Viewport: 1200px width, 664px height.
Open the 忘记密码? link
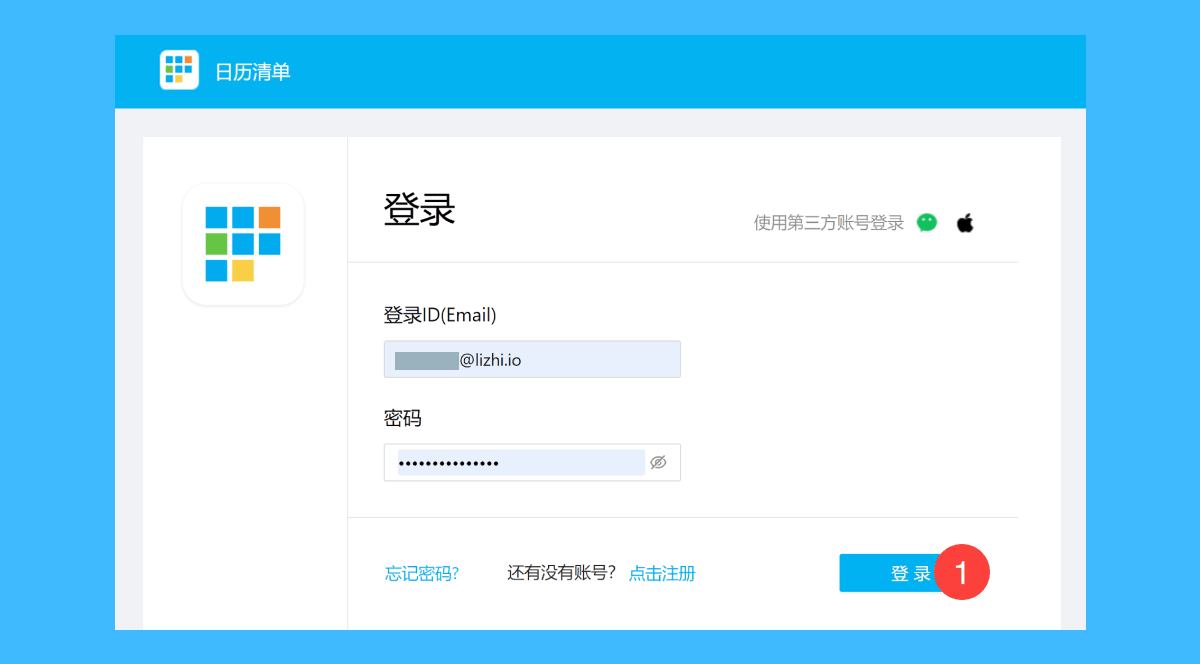[x=422, y=574]
